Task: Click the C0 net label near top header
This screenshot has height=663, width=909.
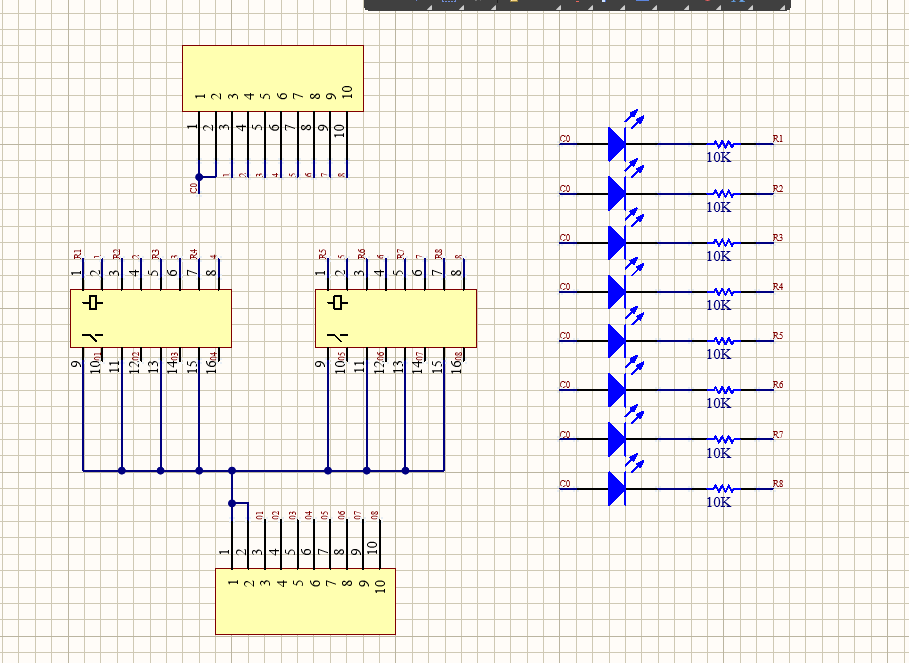Action: (x=194, y=187)
